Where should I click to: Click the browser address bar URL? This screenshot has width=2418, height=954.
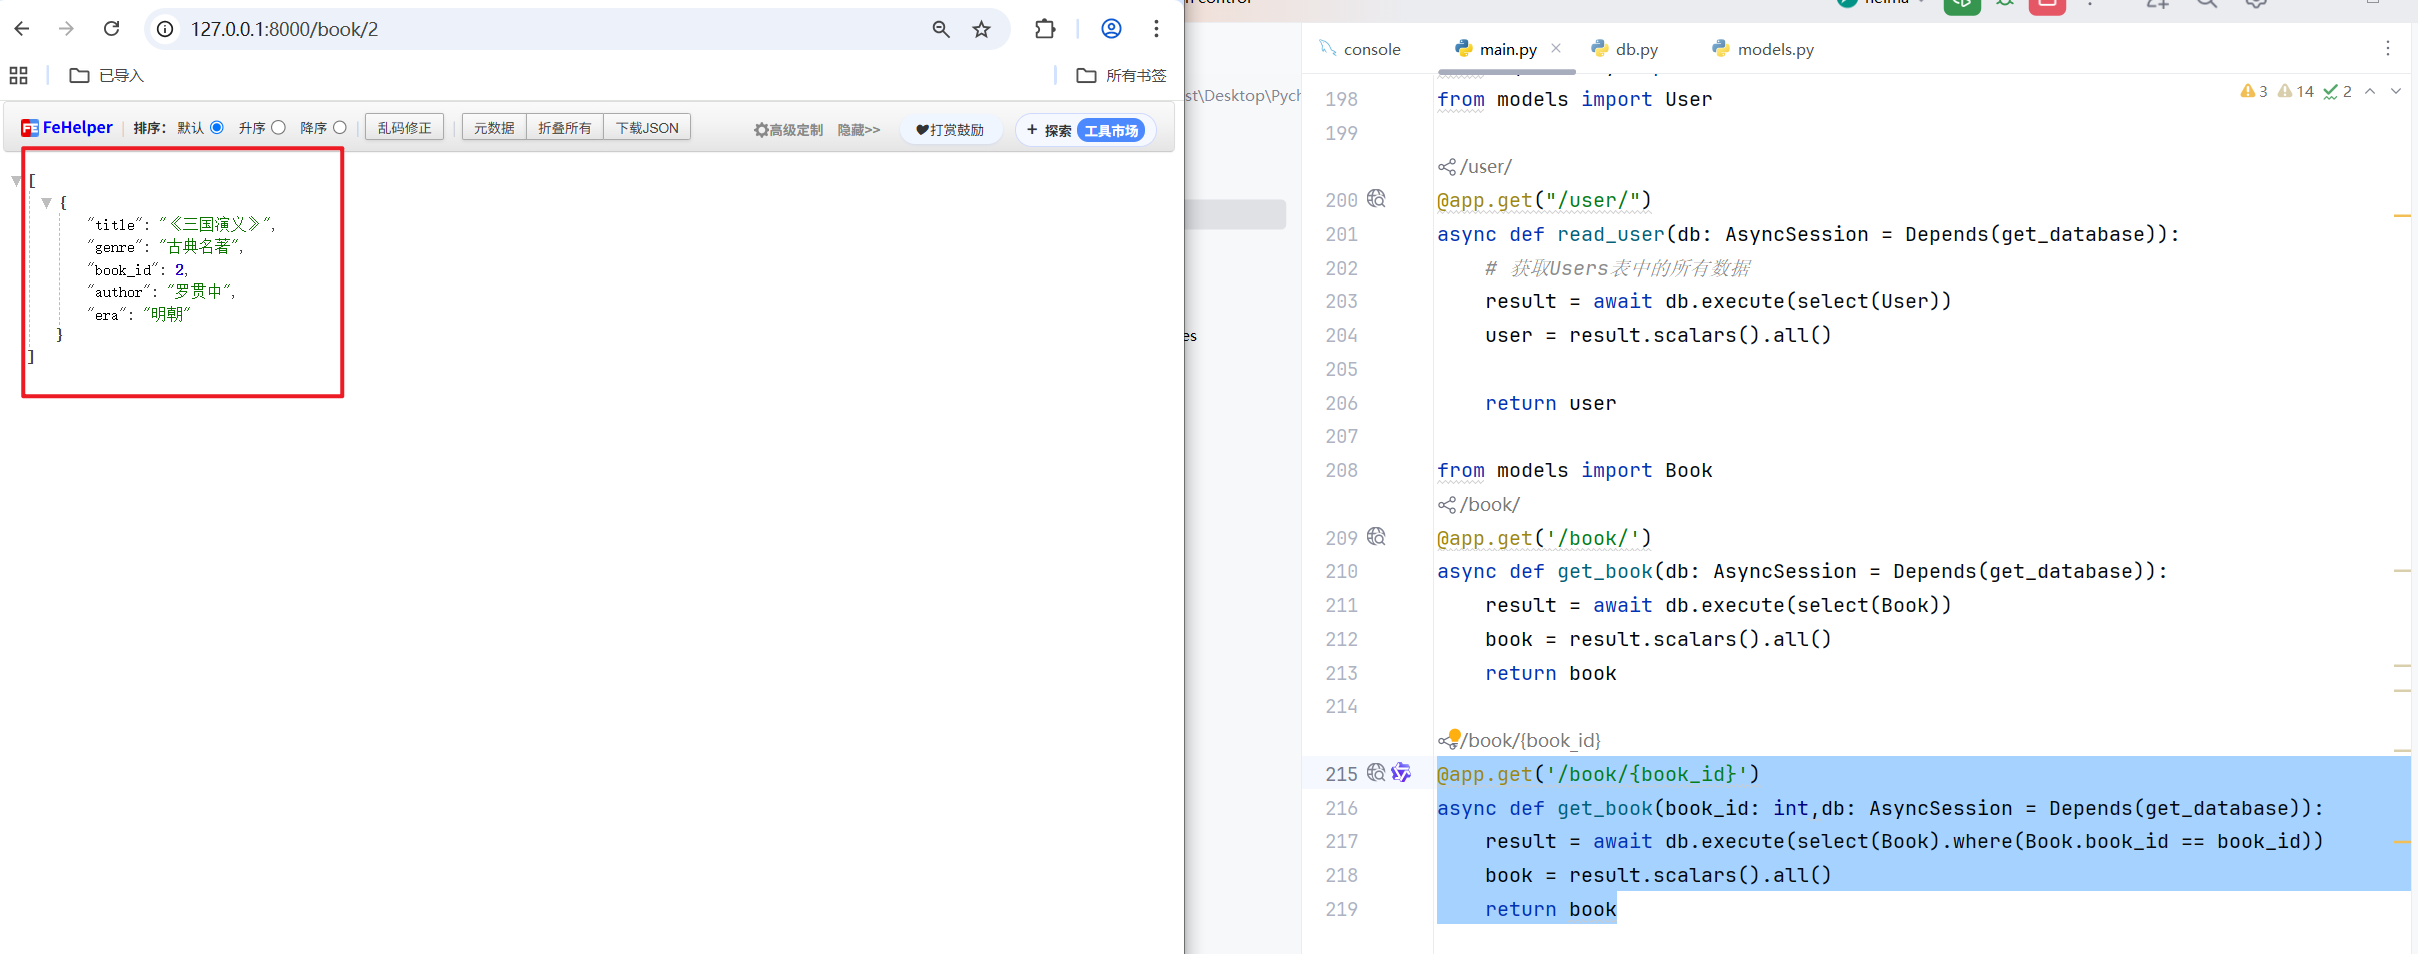[285, 29]
